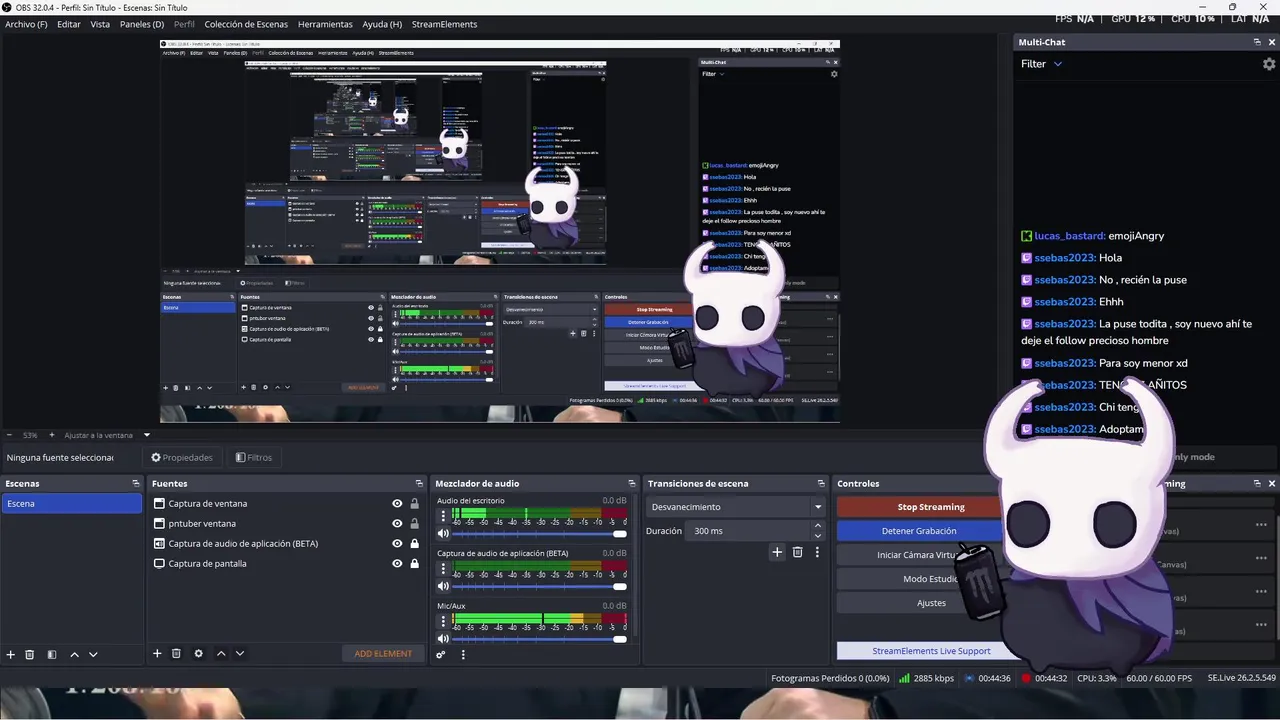The image size is (1280, 720).
Task: Open scene filters icon in Escenas toolbar
Action: click(52, 654)
